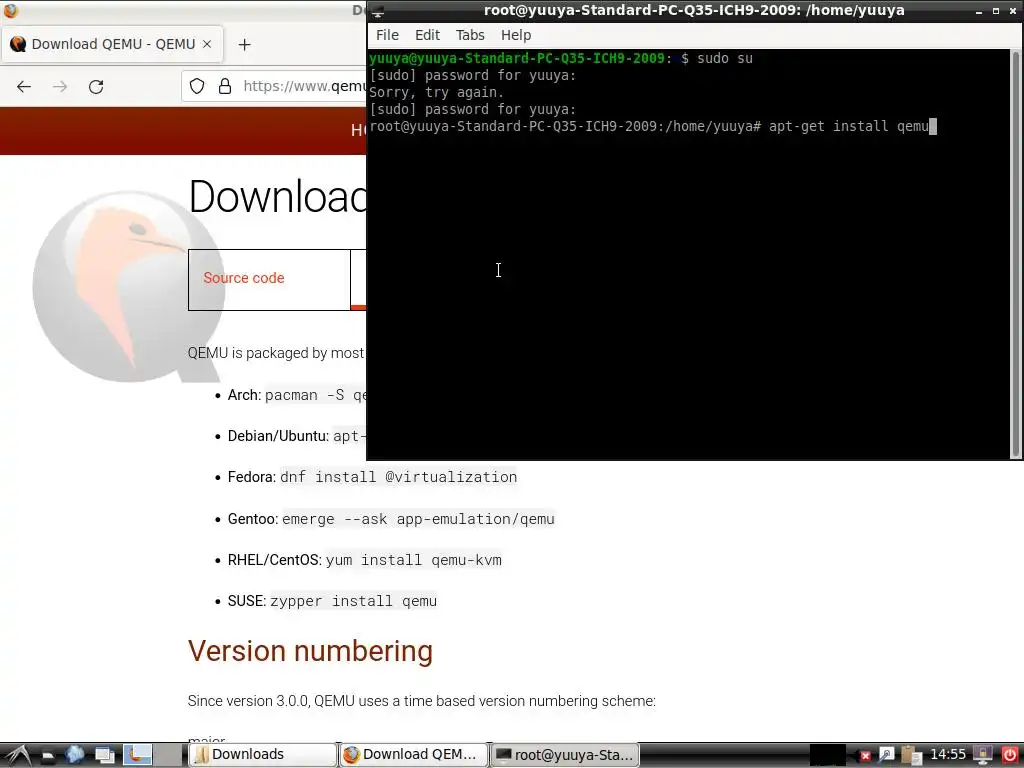Go forward in Firefox
Viewport: 1024px width, 768px height.
[60, 86]
